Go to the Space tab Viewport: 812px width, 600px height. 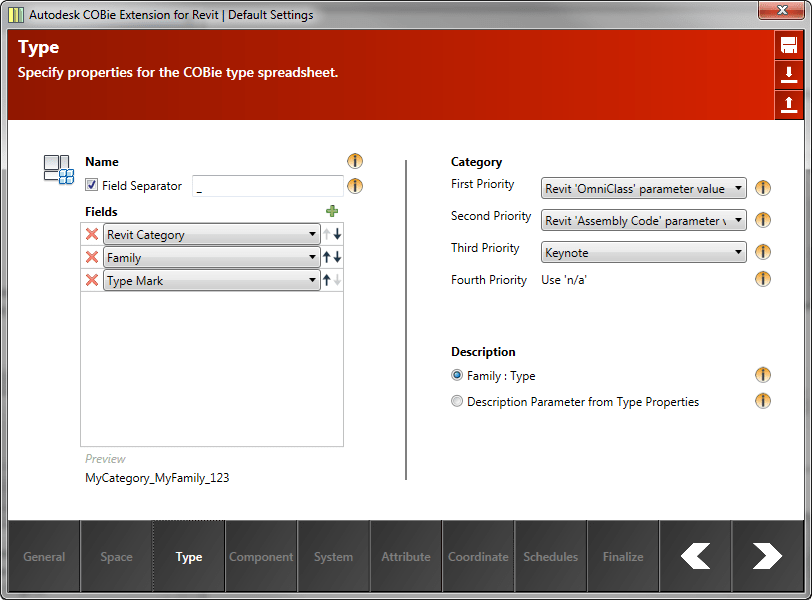(x=116, y=557)
